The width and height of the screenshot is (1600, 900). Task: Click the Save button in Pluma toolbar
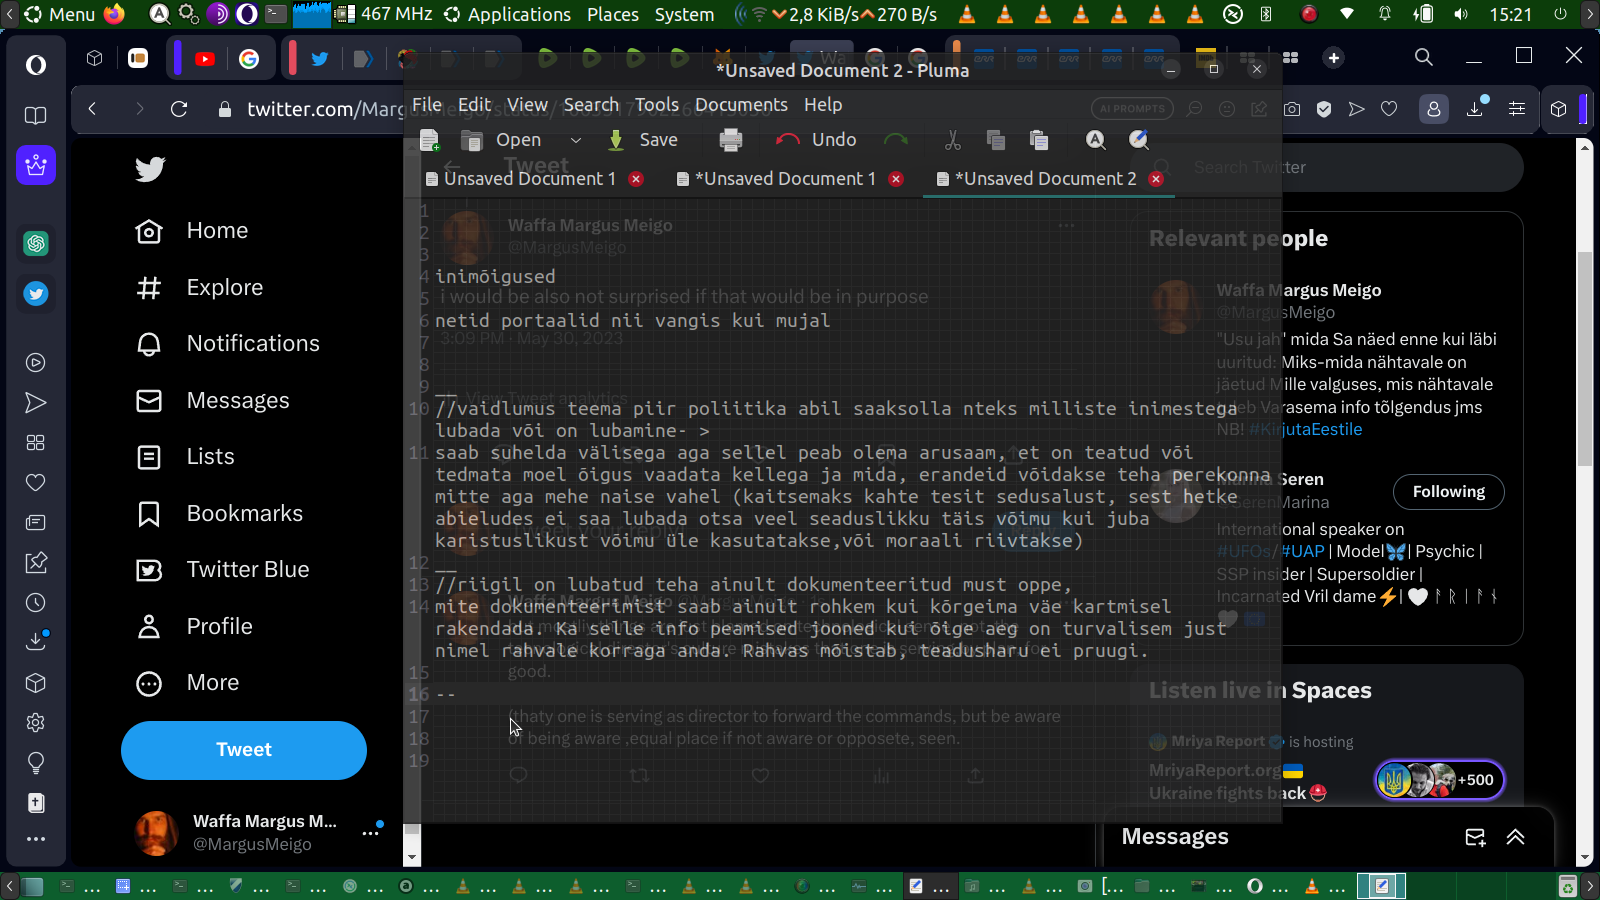(643, 140)
